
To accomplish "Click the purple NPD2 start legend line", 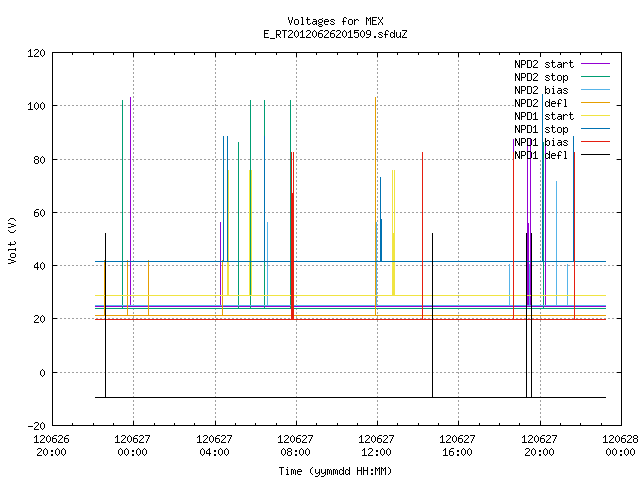I will point(595,64).
